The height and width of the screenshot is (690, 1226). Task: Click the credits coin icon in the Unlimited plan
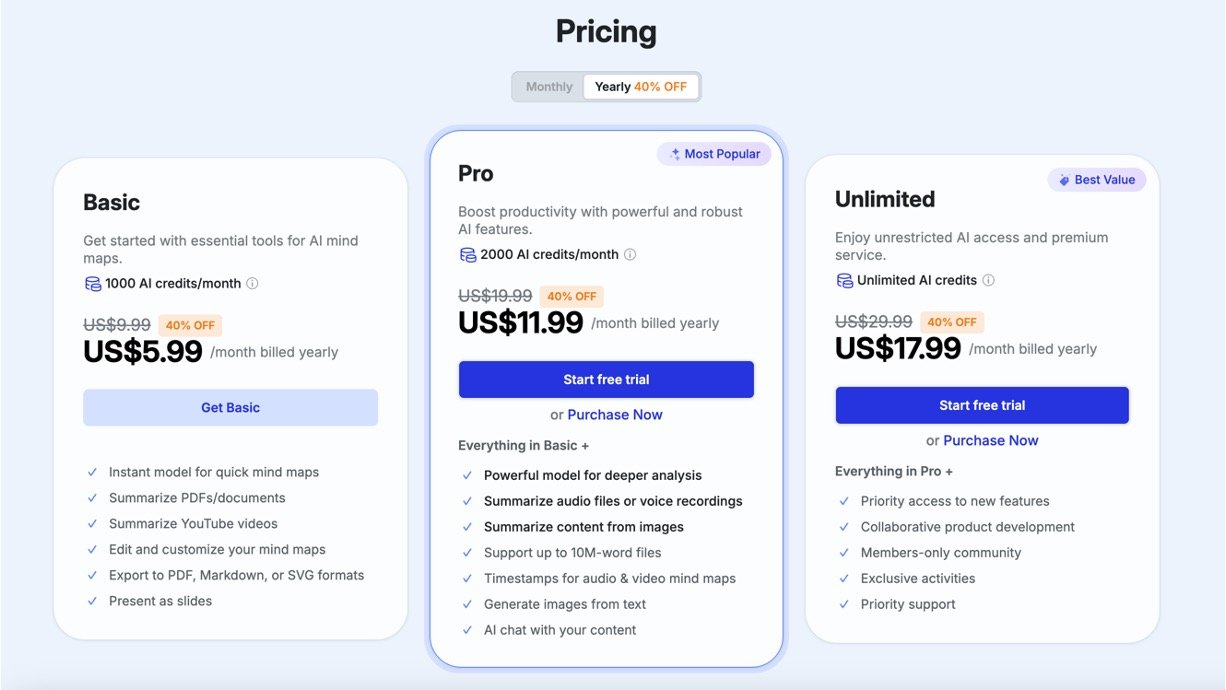click(845, 281)
